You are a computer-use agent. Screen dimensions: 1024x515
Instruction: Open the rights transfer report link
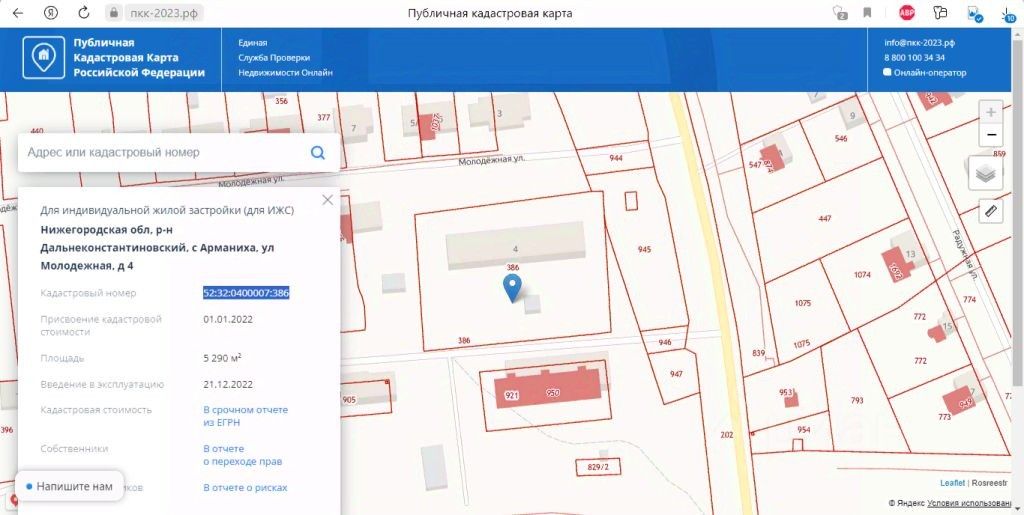(243, 455)
